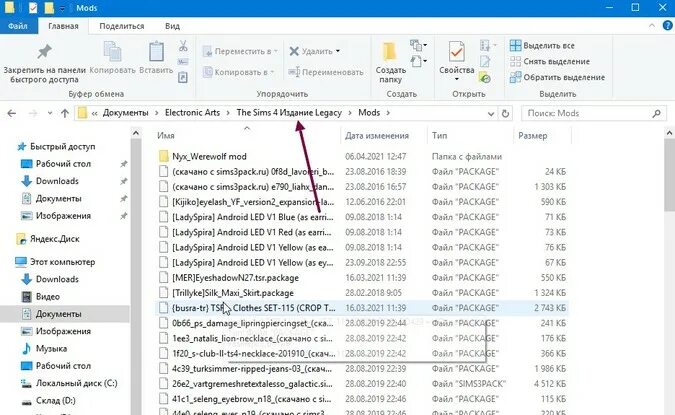Click the Rename (Переименовать) button
The image size is (675, 415).
pyautogui.click(x=326, y=72)
